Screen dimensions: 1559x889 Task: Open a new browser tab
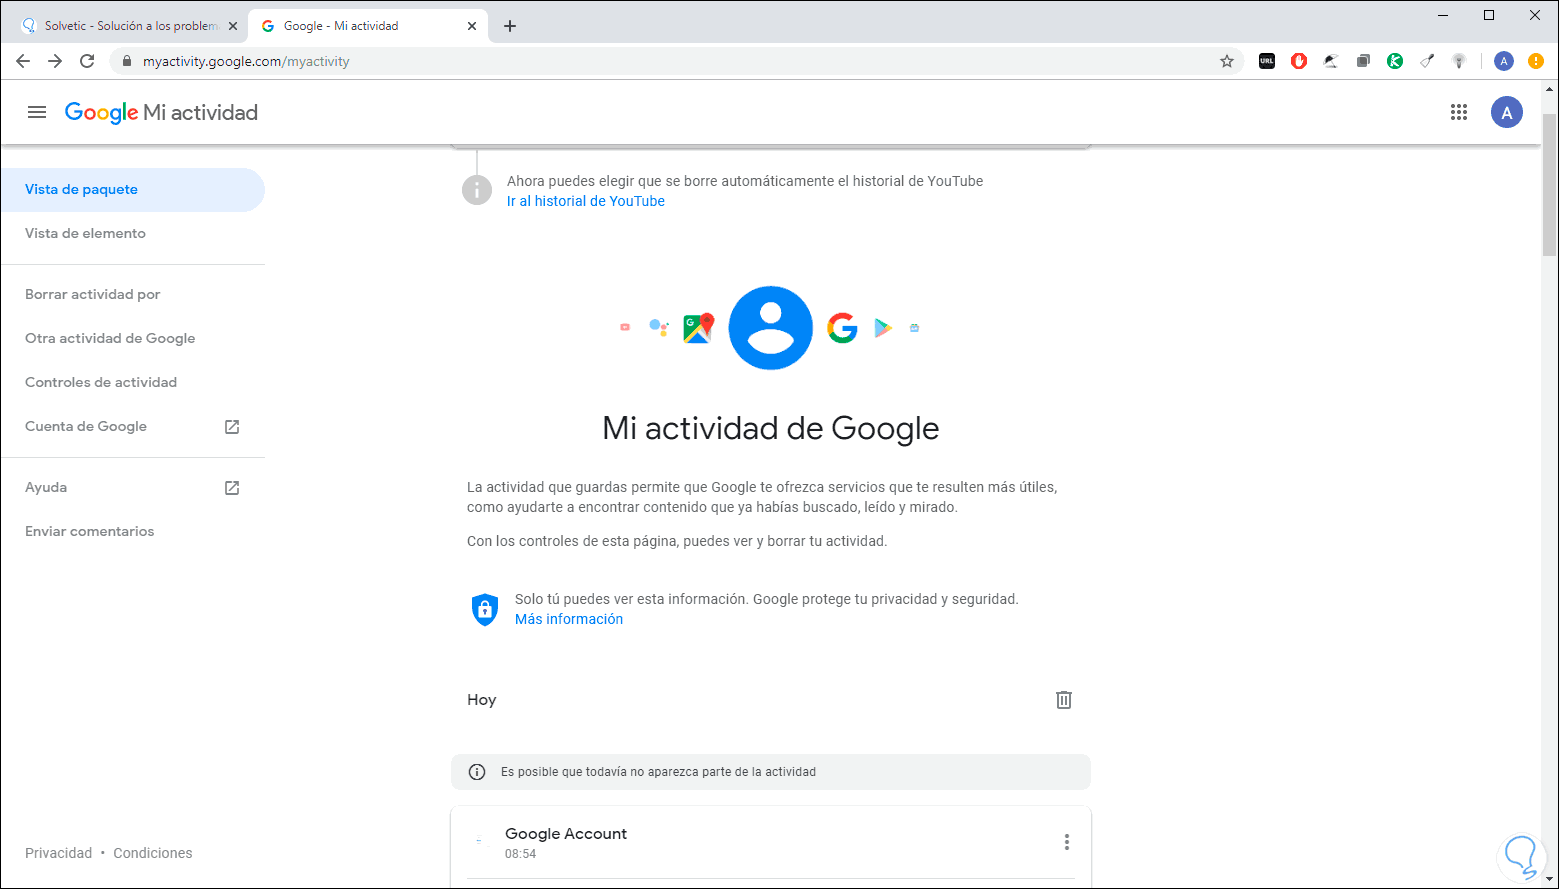tap(510, 26)
